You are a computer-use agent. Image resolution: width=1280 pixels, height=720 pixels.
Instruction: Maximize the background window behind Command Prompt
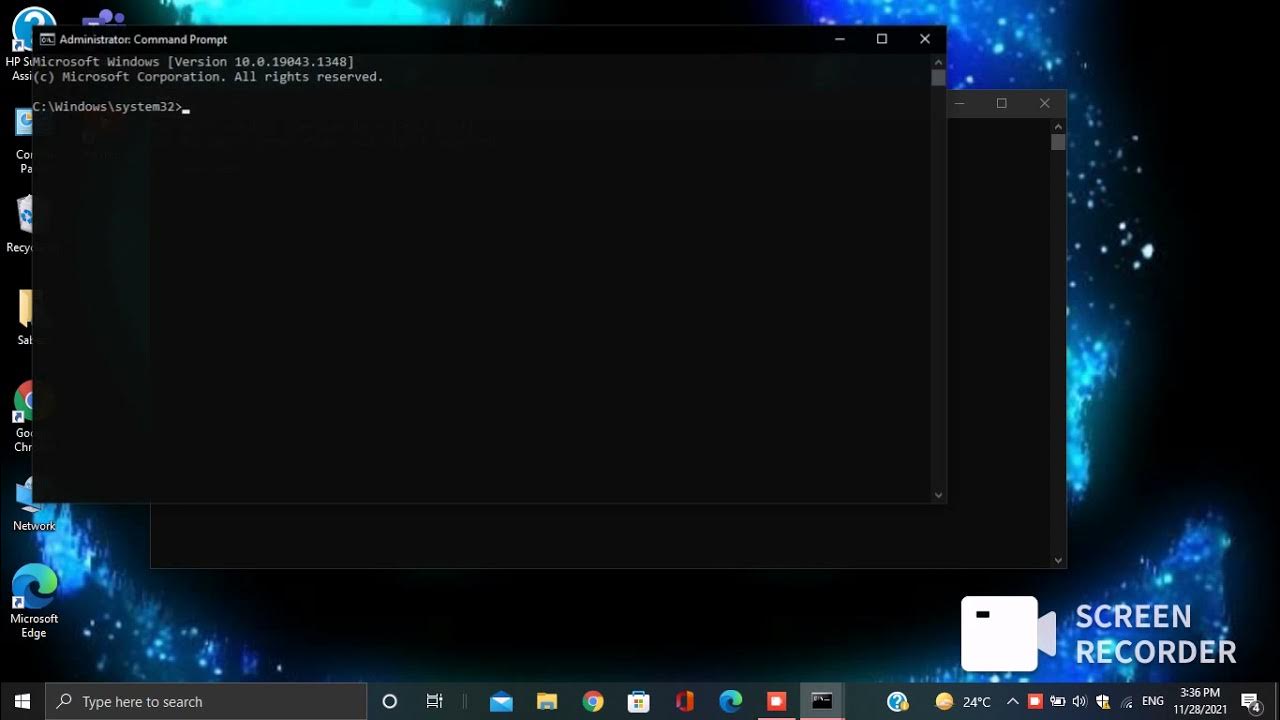coord(1001,103)
